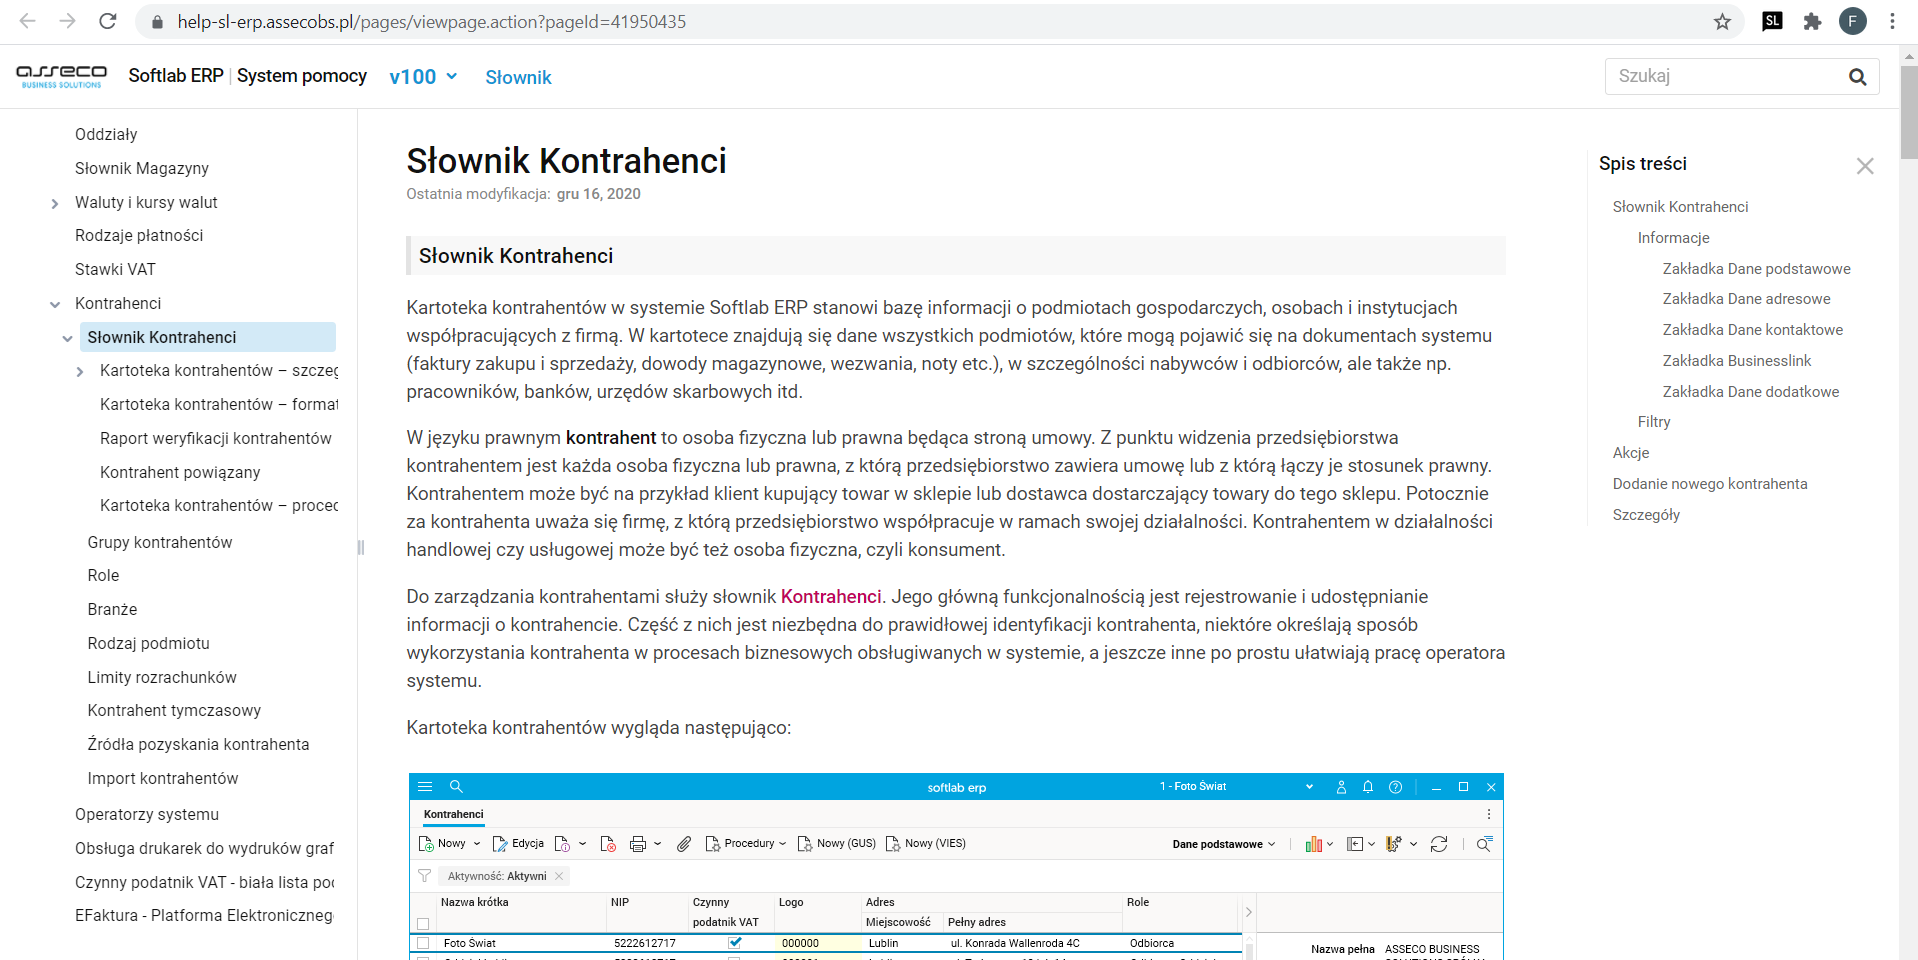The width and height of the screenshot is (1918, 960).
Task: Open the SL browser extension
Action: coord(1772,21)
